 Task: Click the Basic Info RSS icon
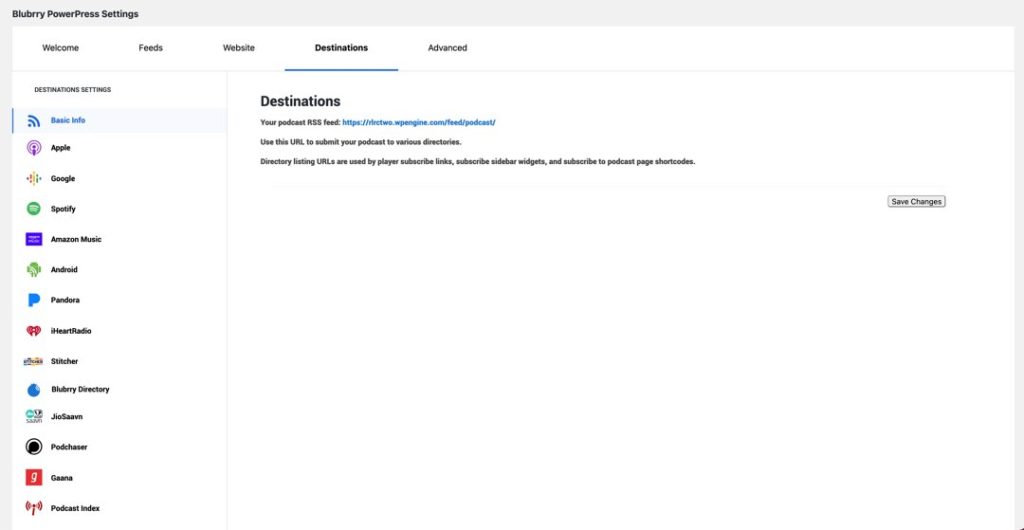[x=34, y=121]
